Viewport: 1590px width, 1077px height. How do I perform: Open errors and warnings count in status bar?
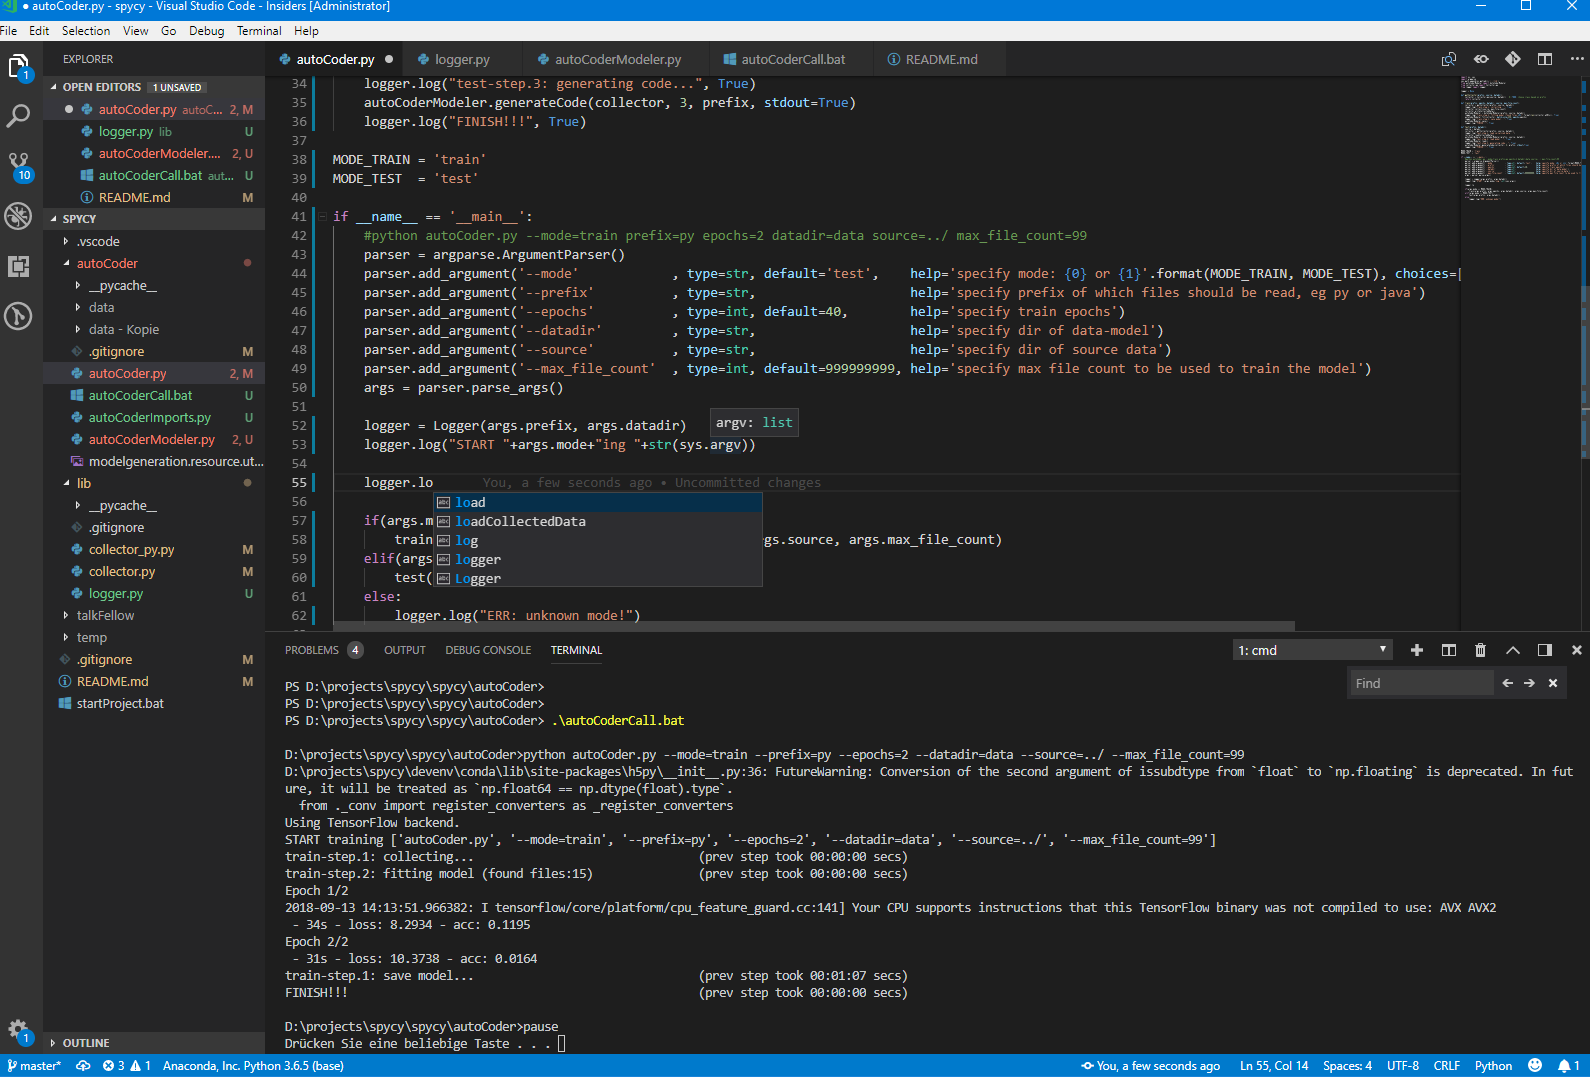(x=127, y=1066)
